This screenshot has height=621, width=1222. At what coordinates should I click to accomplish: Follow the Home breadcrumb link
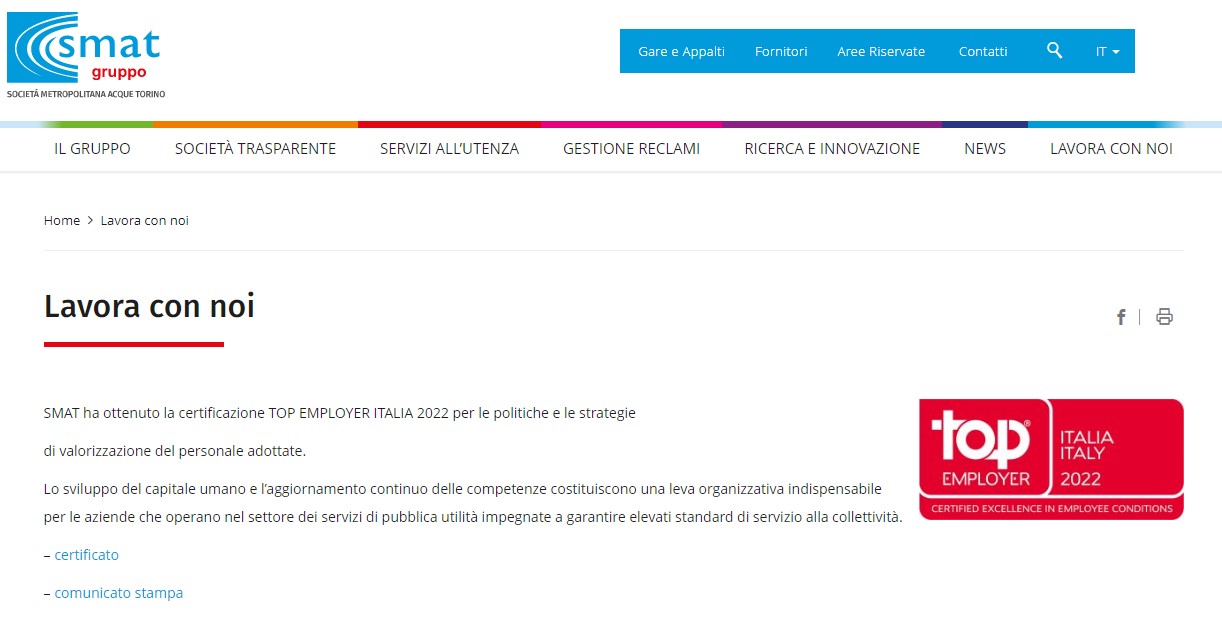coord(62,220)
